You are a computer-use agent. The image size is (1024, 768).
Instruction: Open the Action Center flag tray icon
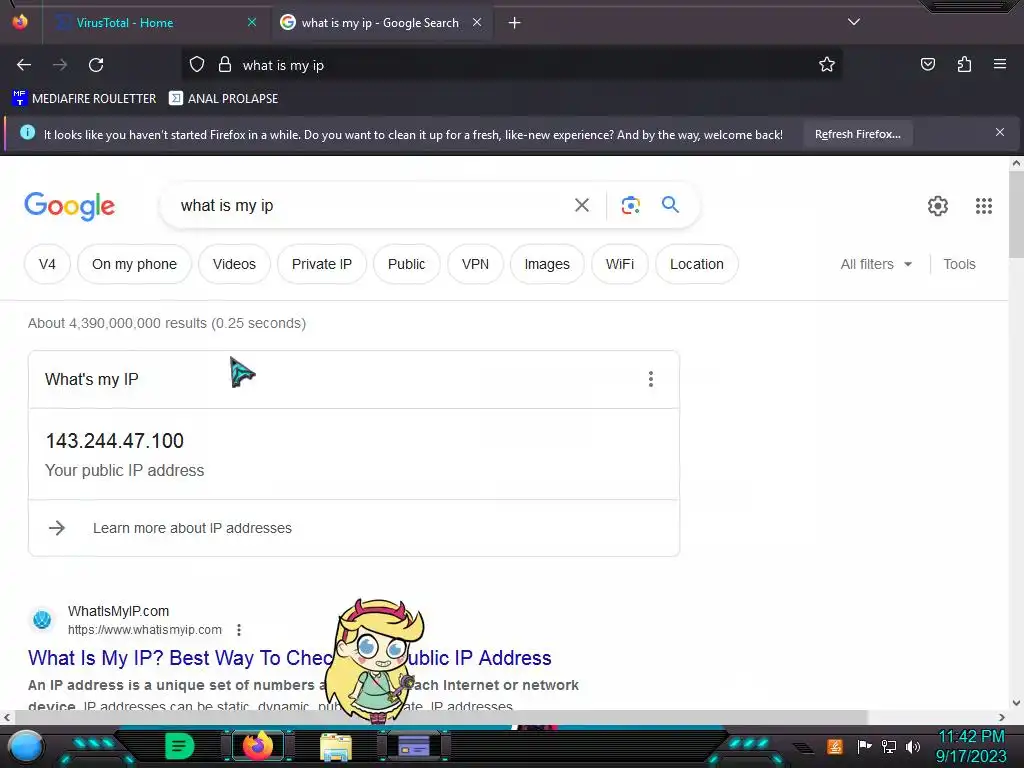click(x=864, y=746)
